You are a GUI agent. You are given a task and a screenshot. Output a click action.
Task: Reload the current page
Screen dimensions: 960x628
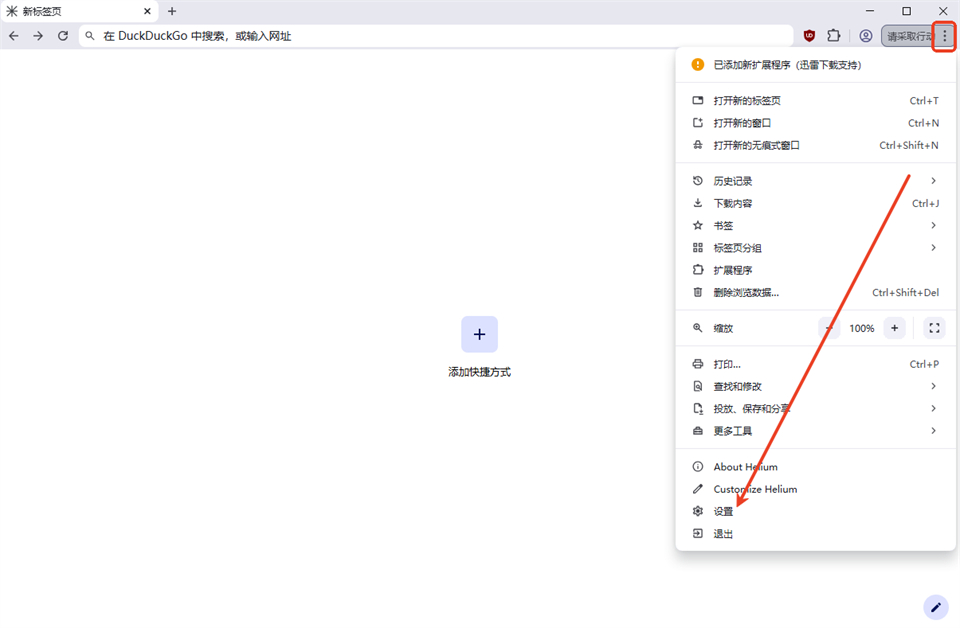62,35
